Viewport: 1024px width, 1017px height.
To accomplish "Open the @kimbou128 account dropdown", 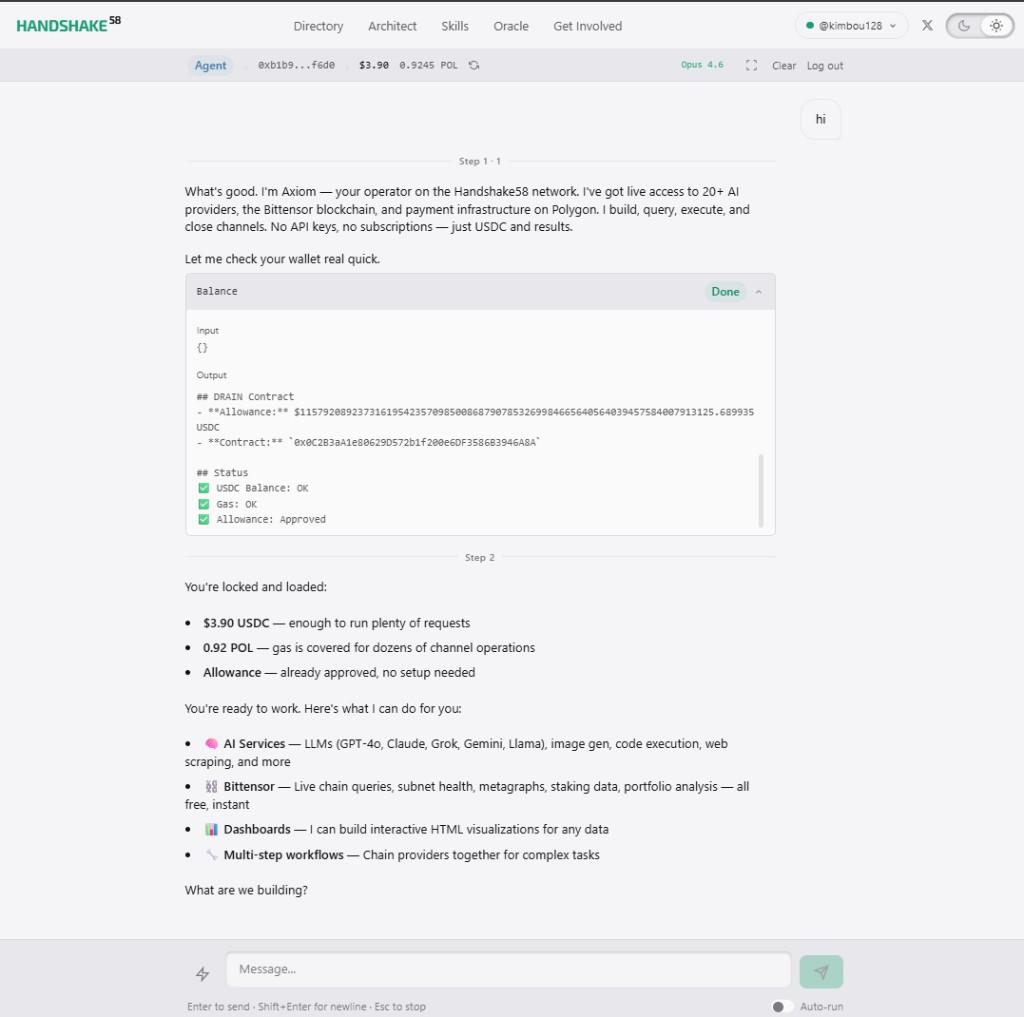I will (x=851, y=25).
